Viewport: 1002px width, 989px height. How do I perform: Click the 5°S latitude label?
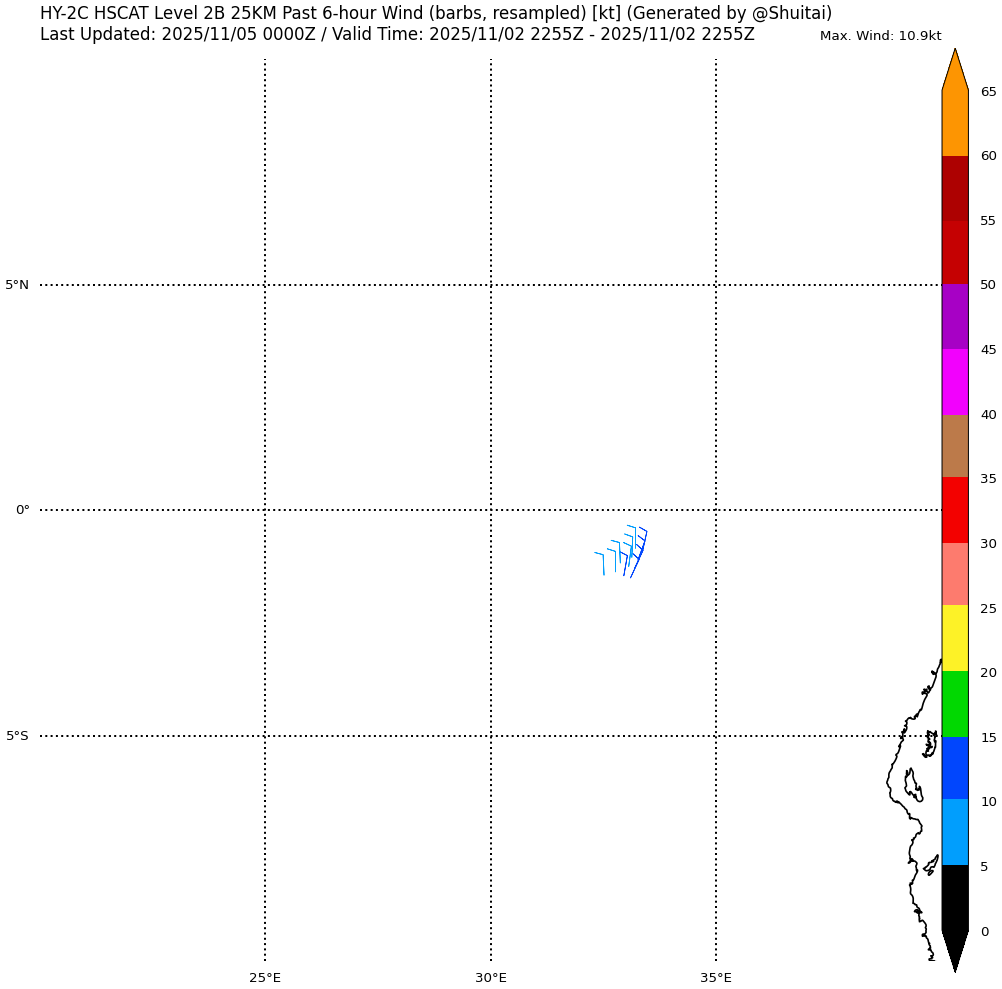click(18, 736)
